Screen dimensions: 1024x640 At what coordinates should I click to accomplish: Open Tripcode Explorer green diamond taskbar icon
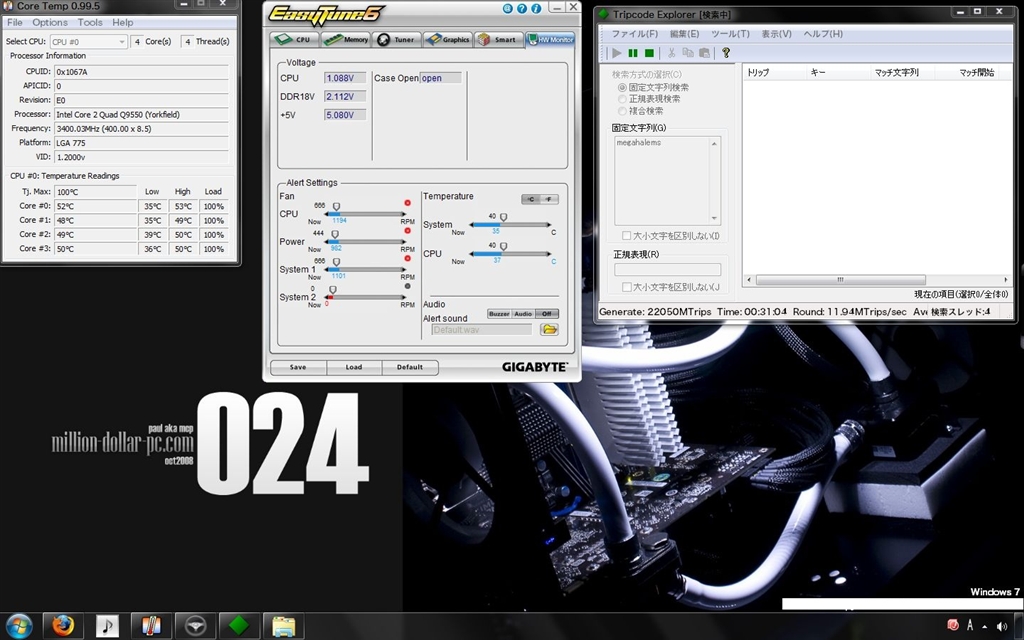click(x=239, y=626)
